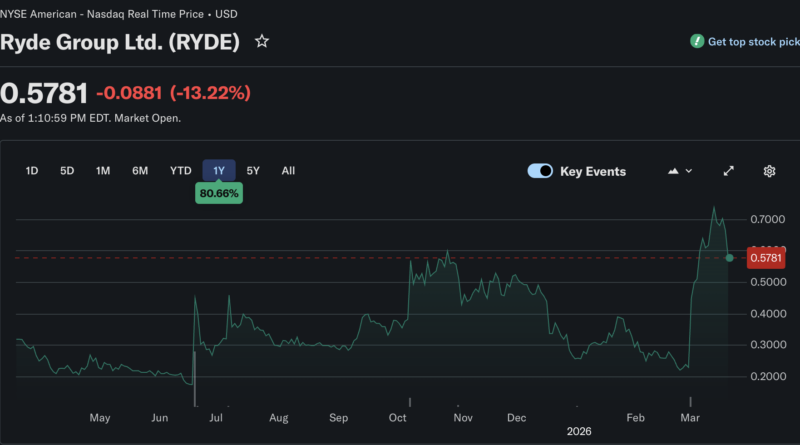Select the 1D time range

[x=32, y=171]
